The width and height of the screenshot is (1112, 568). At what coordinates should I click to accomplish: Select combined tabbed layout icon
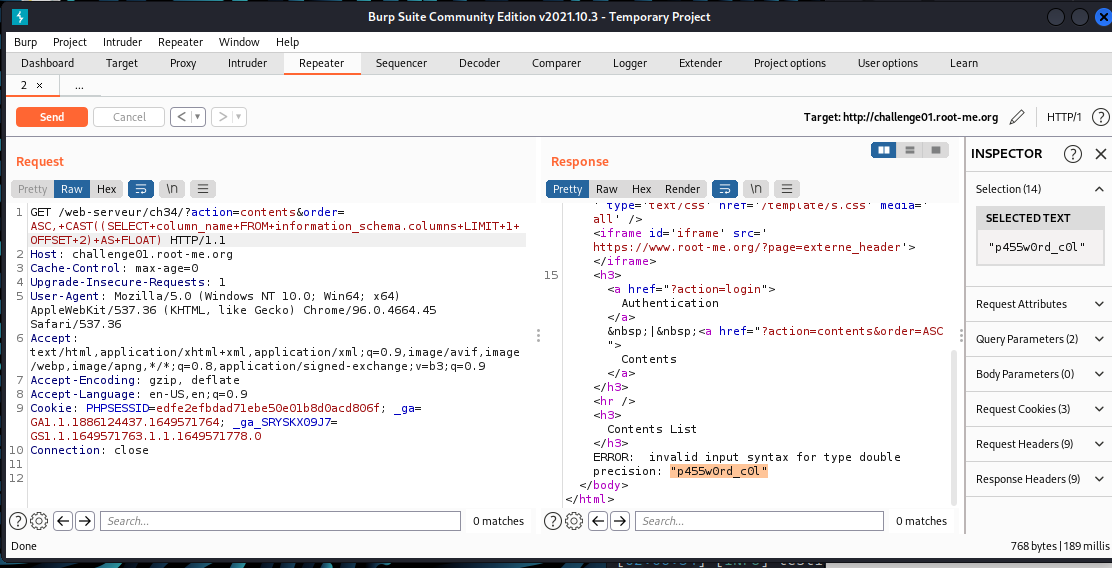pos(936,150)
